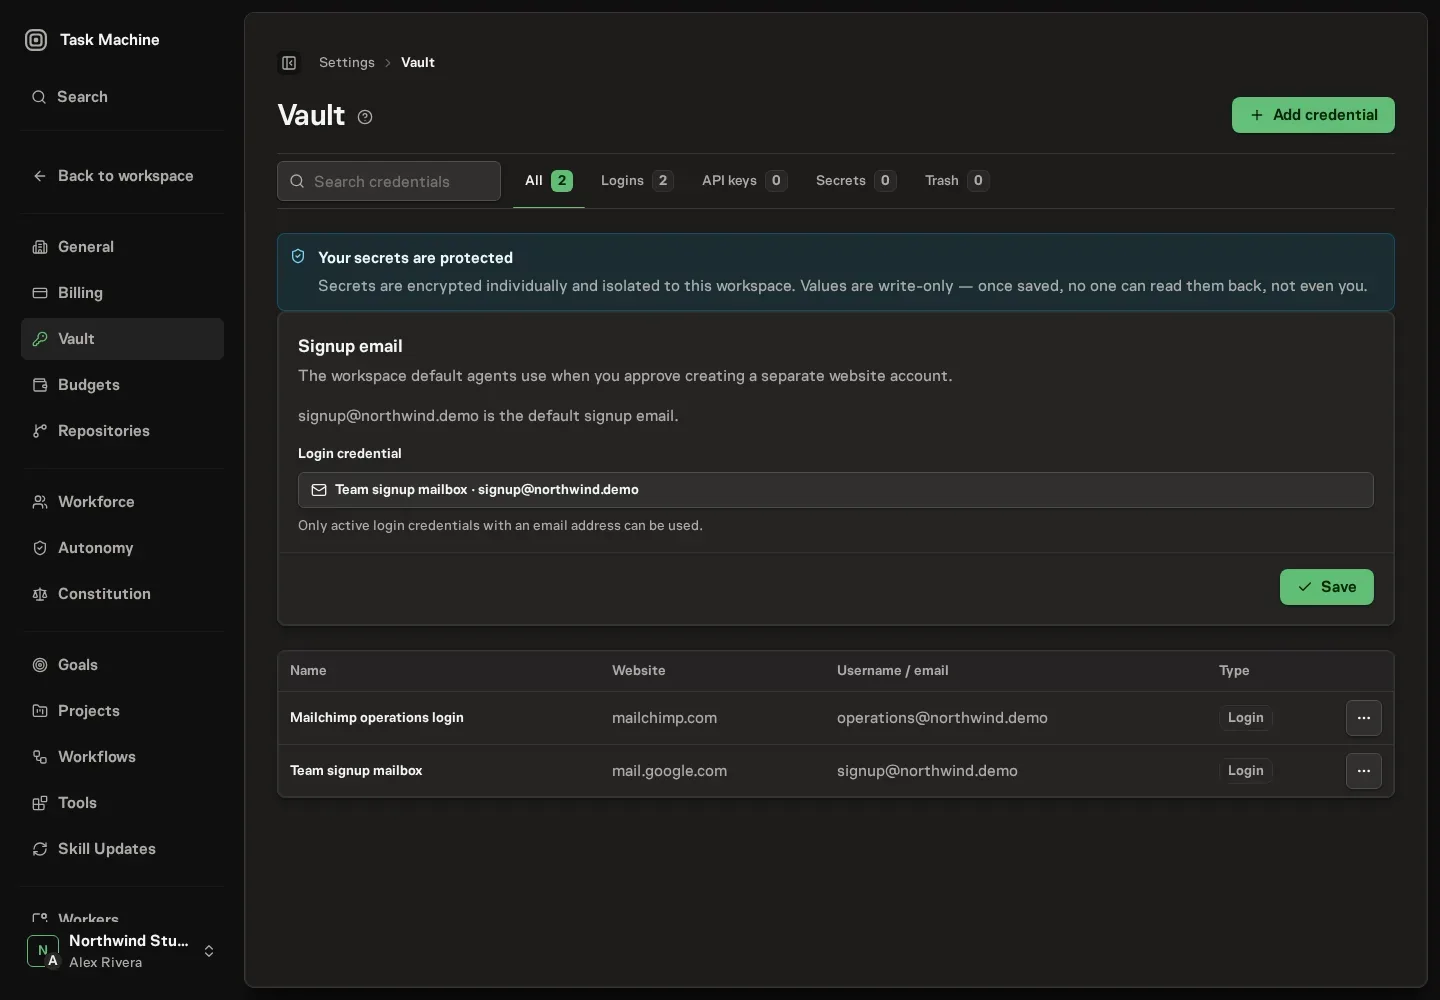The image size is (1440, 1000).
Task: Click the Team signup mailbox name
Action: click(x=356, y=771)
